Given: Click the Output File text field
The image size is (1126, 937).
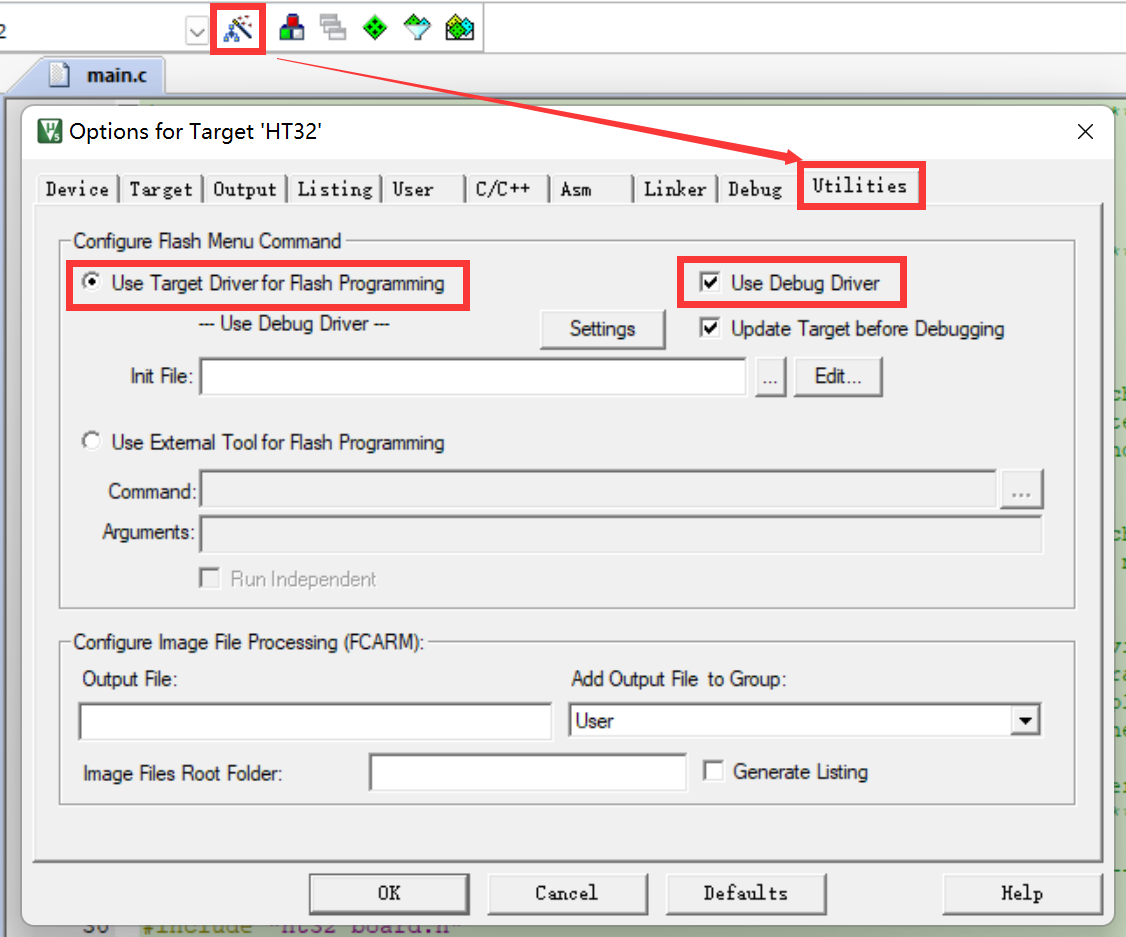Looking at the screenshot, I should [315, 721].
